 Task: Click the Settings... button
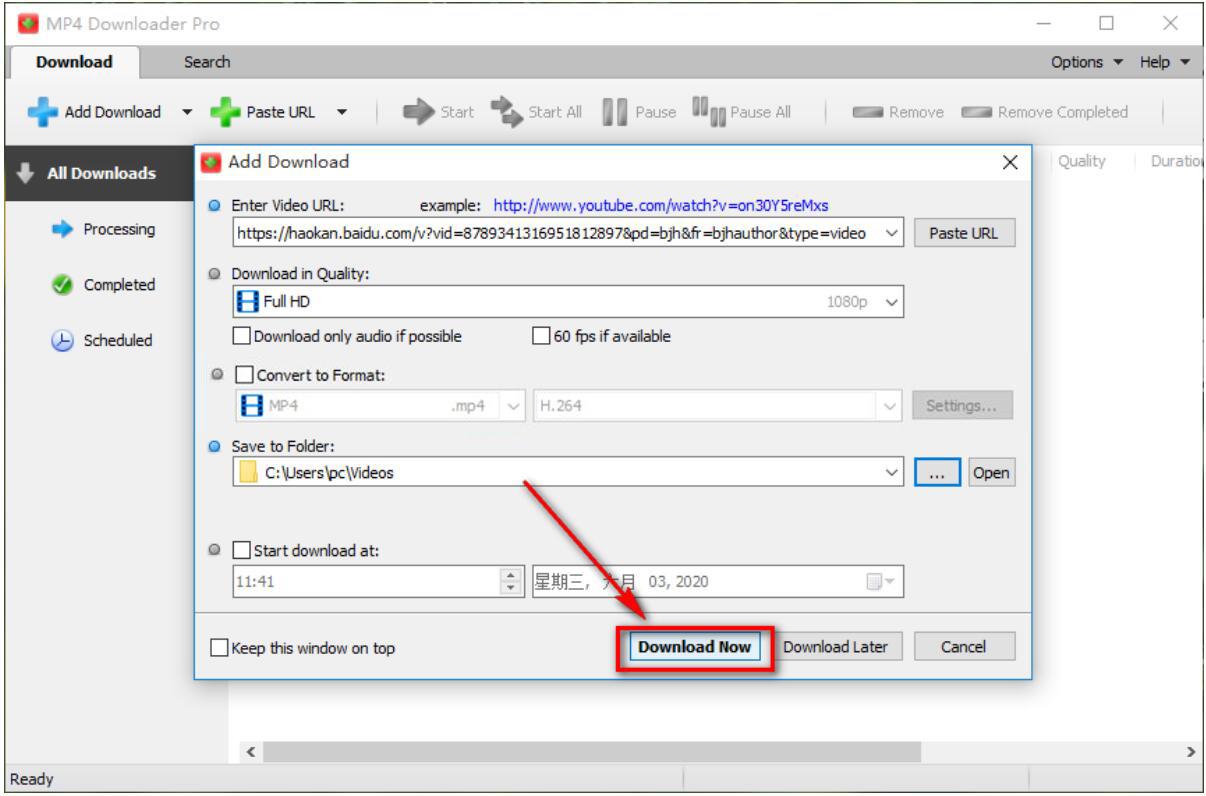click(x=961, y=406)
